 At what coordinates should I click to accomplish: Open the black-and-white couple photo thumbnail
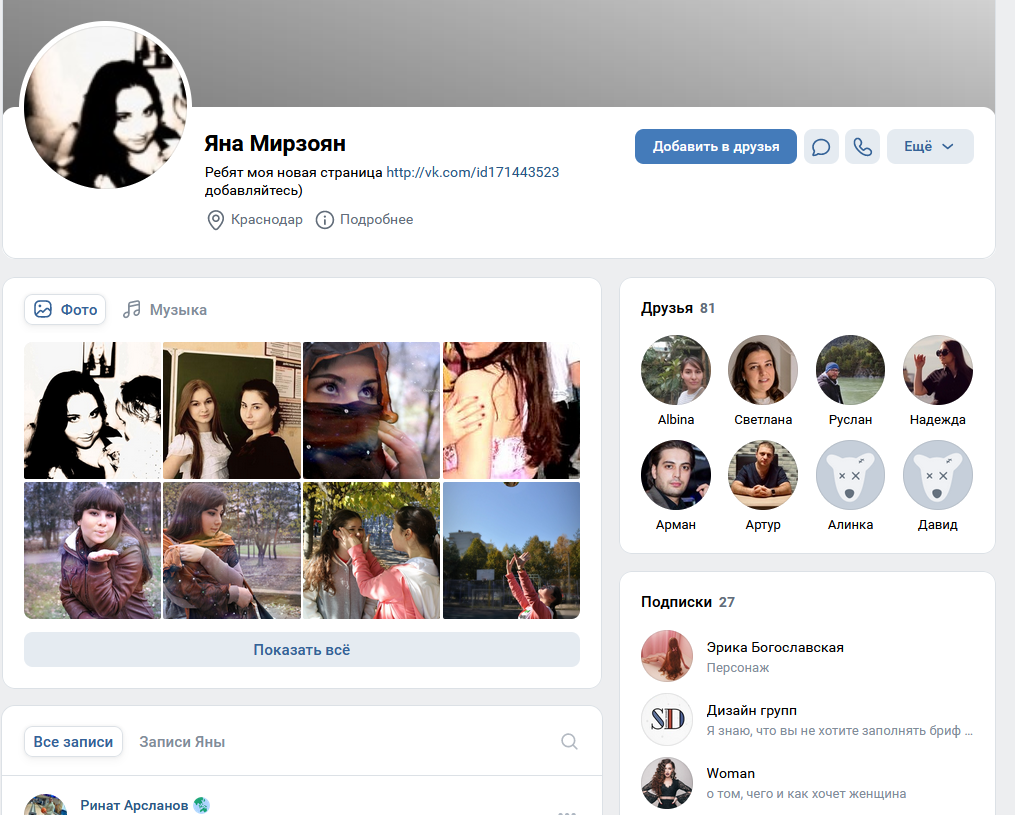tap(93, 410)
